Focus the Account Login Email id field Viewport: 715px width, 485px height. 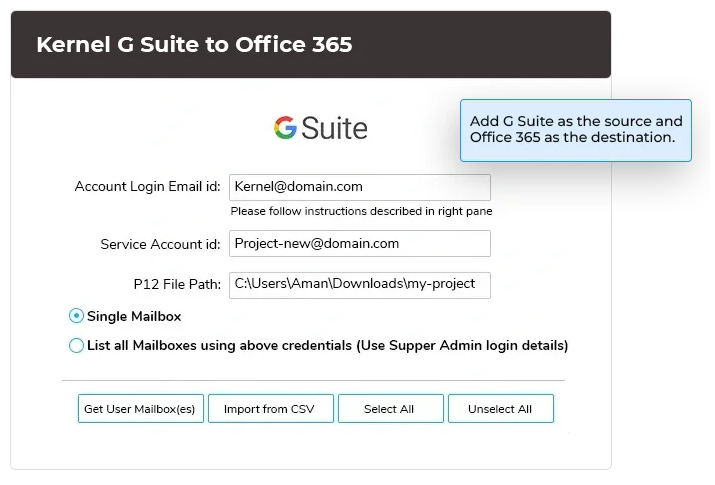(359, 187)
